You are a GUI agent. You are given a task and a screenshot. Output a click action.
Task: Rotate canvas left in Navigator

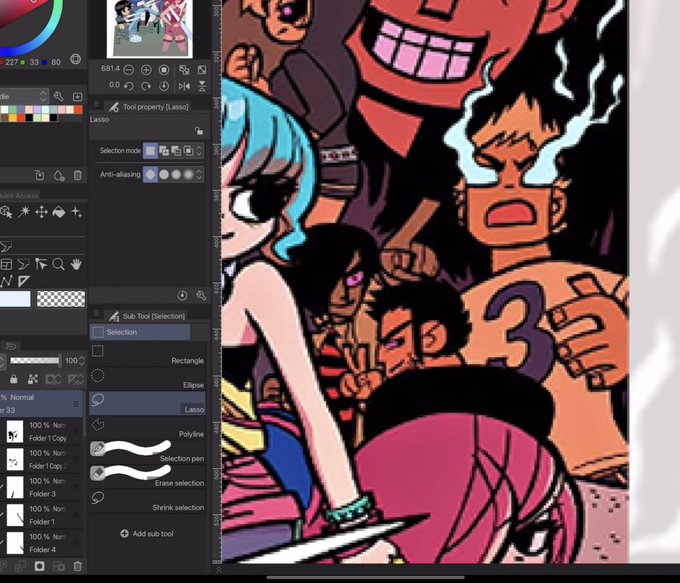coord(128,86)
